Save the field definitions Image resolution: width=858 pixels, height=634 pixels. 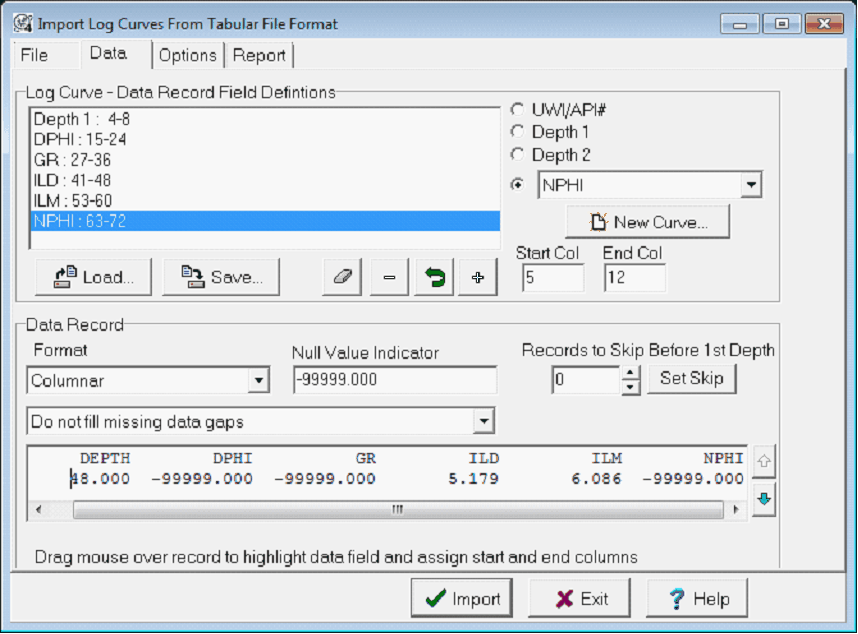pos(221,278)
